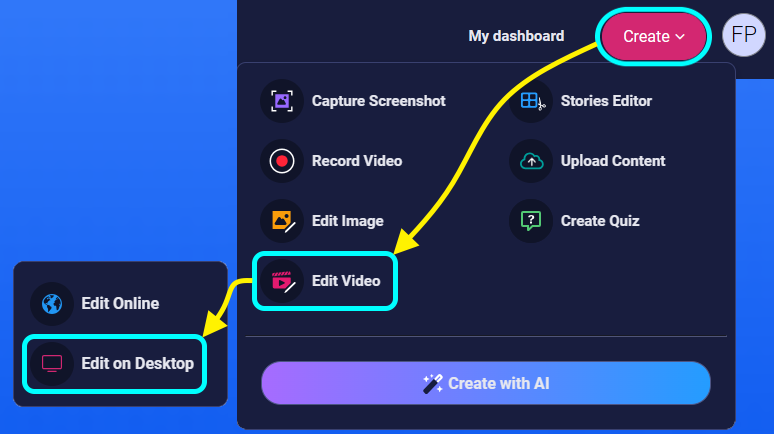Click the Capture Screenshot icon
Screen dimensions: 774x434
pos(282,101)
